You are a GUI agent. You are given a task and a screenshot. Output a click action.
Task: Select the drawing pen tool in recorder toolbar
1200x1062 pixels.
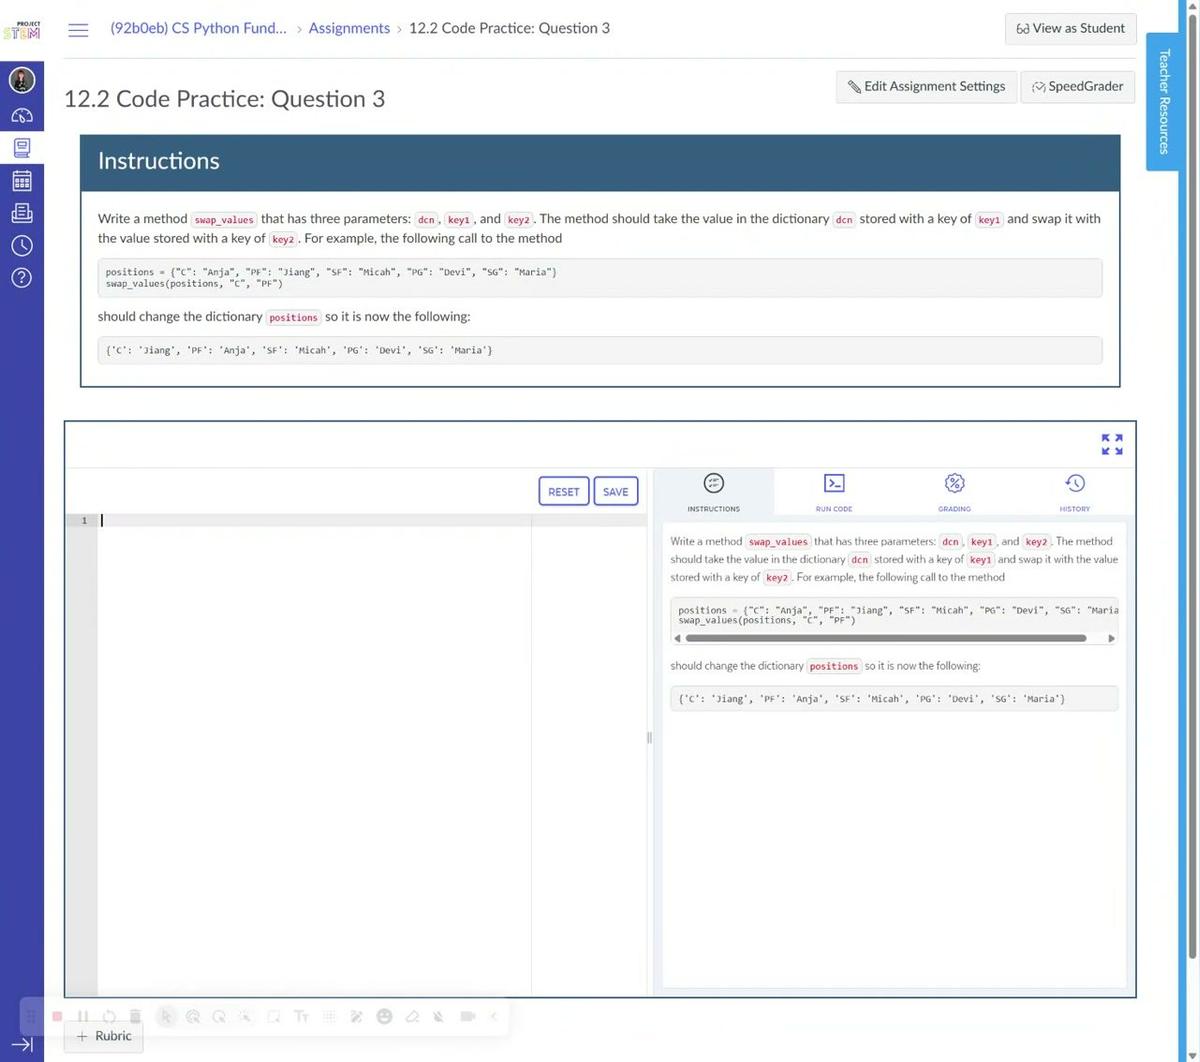click(x=356, y=1017)
